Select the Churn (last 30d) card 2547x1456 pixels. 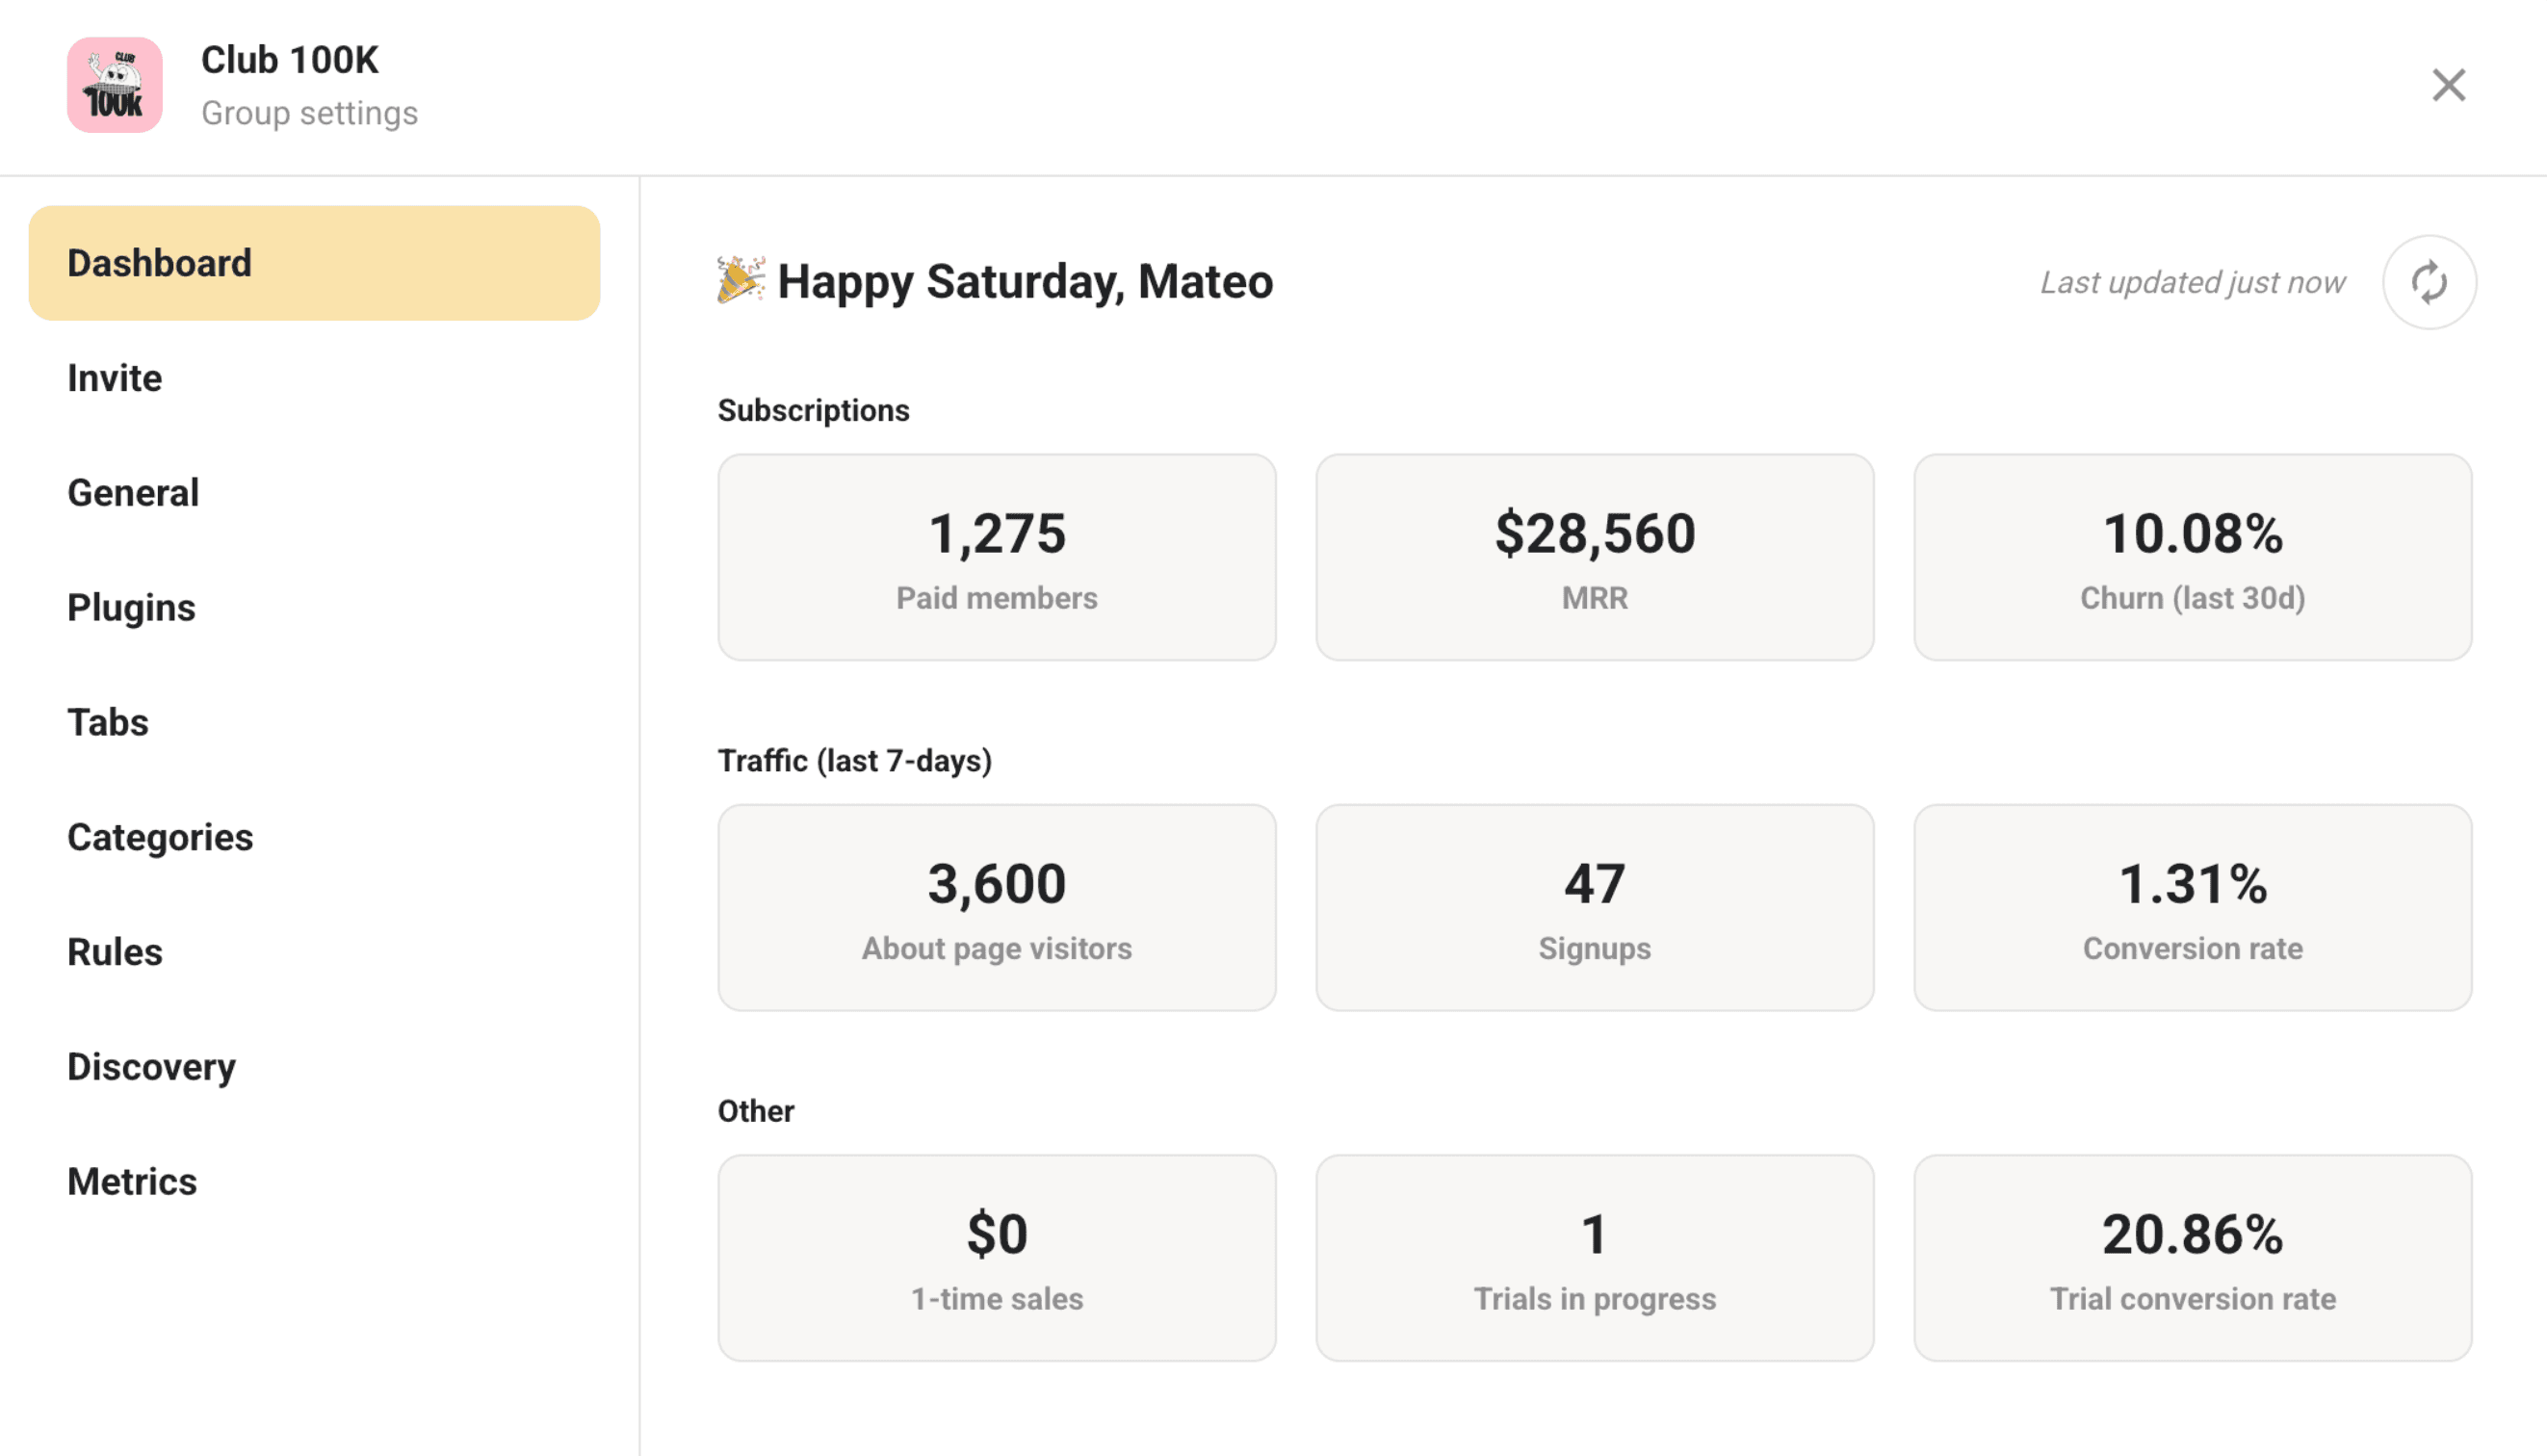2192,557
